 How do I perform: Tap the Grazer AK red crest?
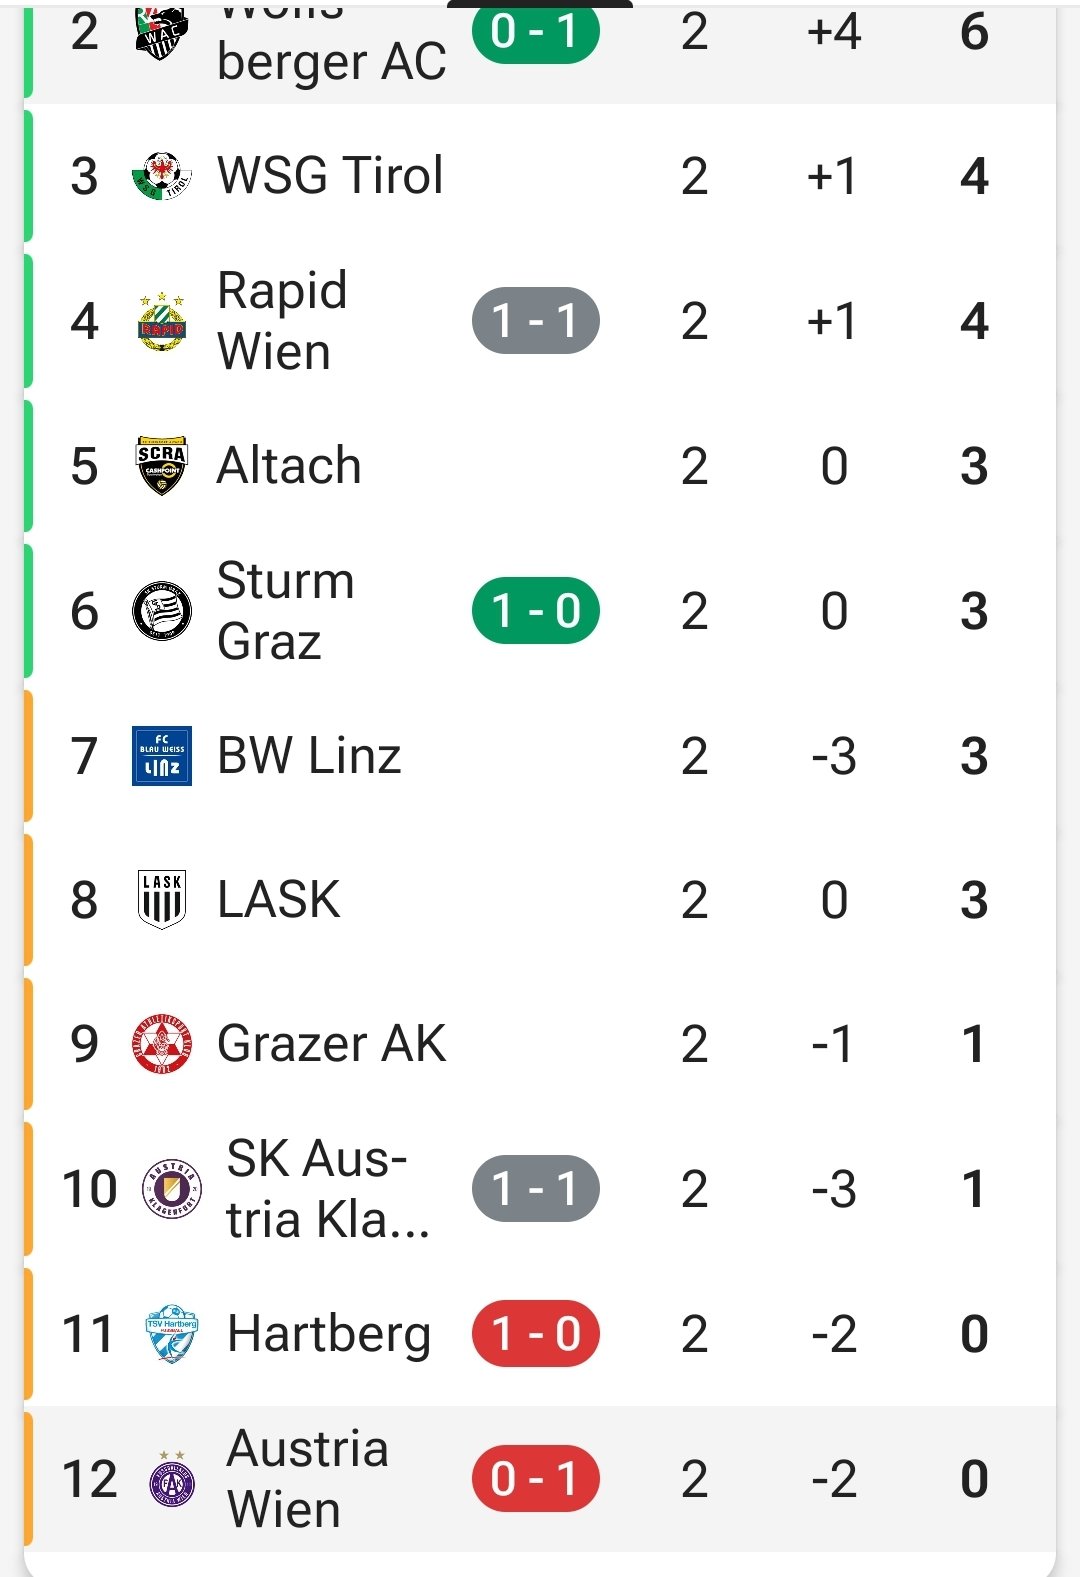pos(161,1044)
